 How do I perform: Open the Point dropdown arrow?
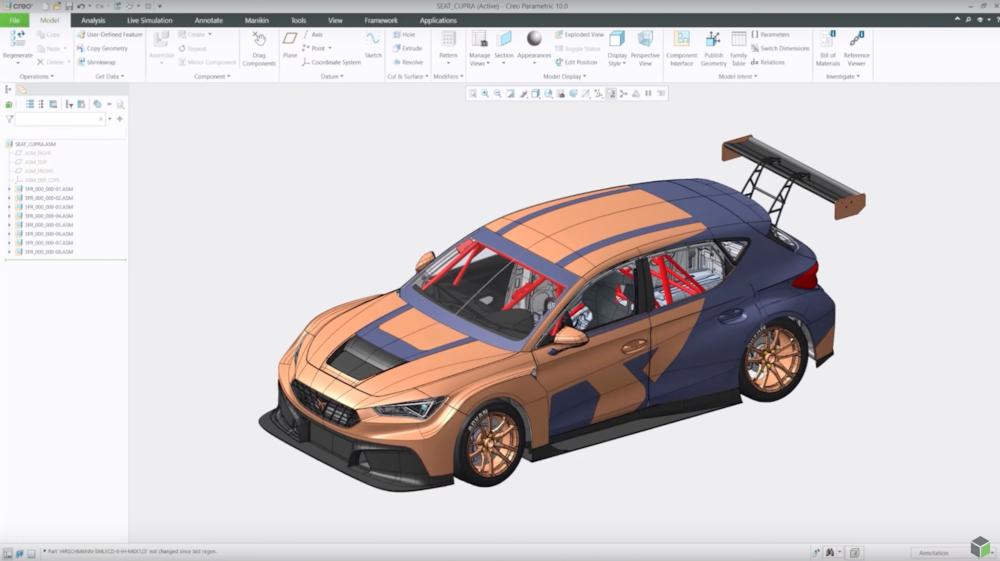330,48
